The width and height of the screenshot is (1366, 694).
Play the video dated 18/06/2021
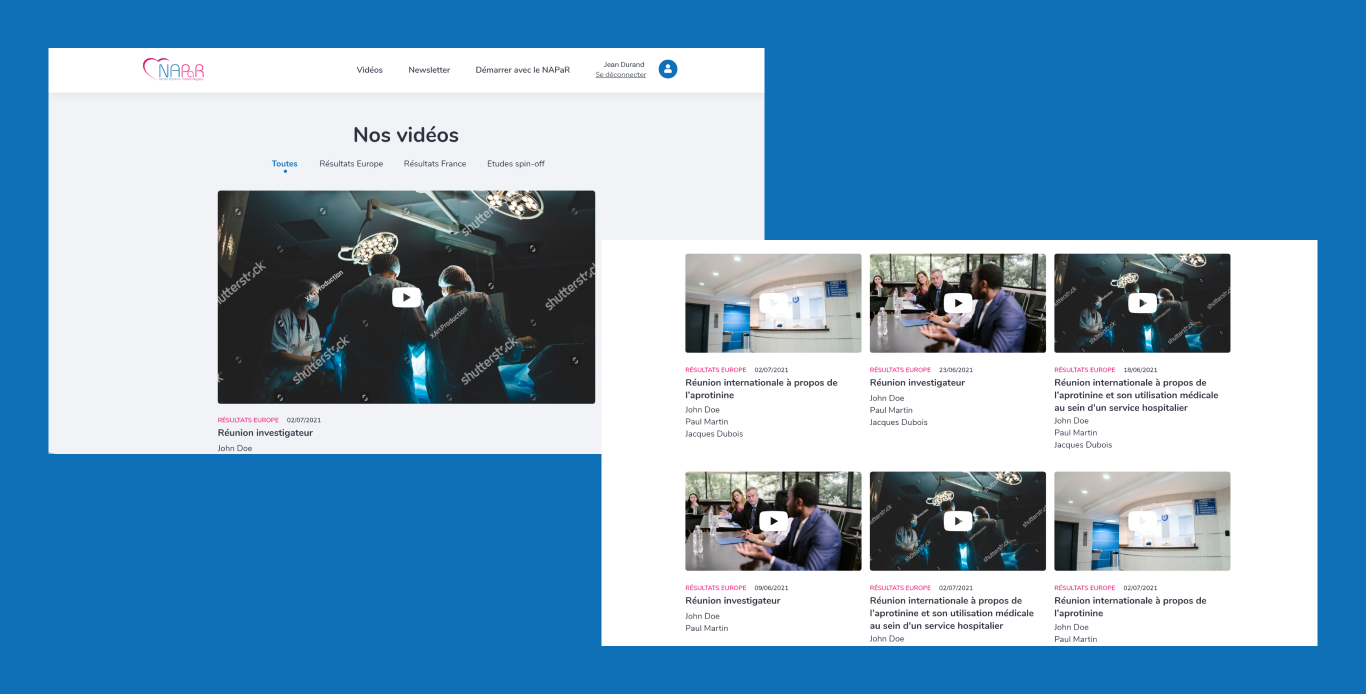point(1142,303)
